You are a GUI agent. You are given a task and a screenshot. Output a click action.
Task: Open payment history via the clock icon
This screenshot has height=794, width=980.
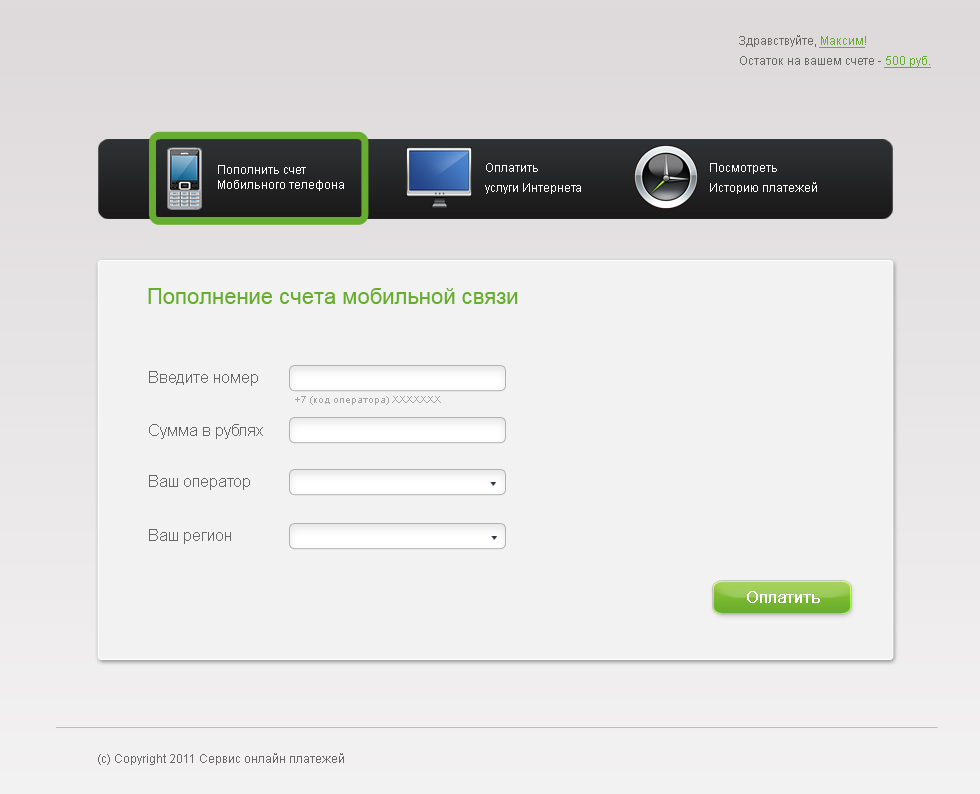coord(665,176)
